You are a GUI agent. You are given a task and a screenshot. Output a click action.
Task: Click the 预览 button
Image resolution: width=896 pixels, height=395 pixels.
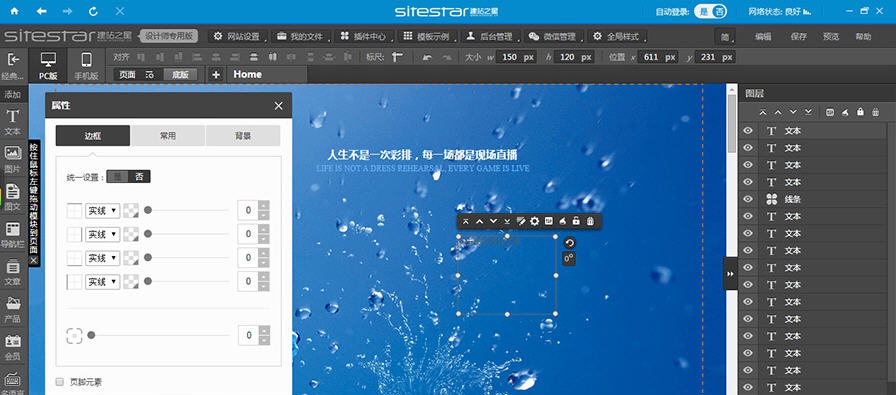(831, 37)
